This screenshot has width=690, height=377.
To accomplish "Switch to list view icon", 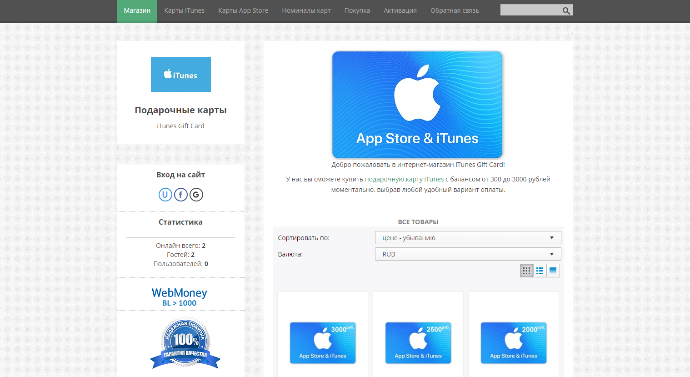I will 540,271.
